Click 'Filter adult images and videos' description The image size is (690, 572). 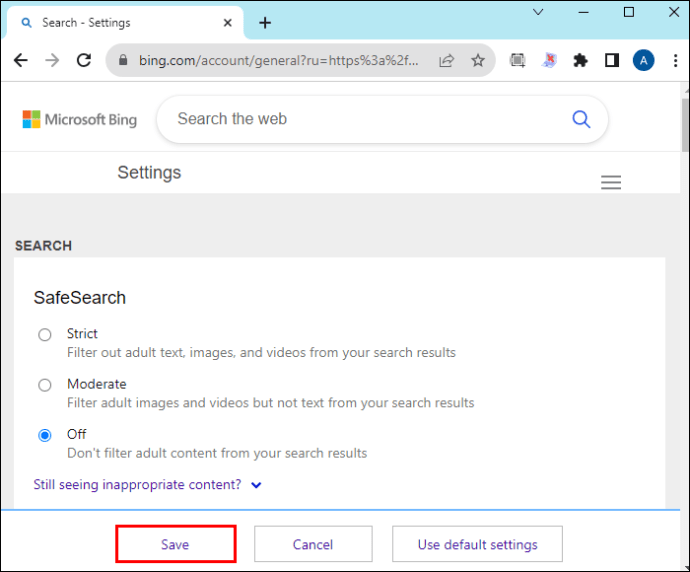[271, 403]
